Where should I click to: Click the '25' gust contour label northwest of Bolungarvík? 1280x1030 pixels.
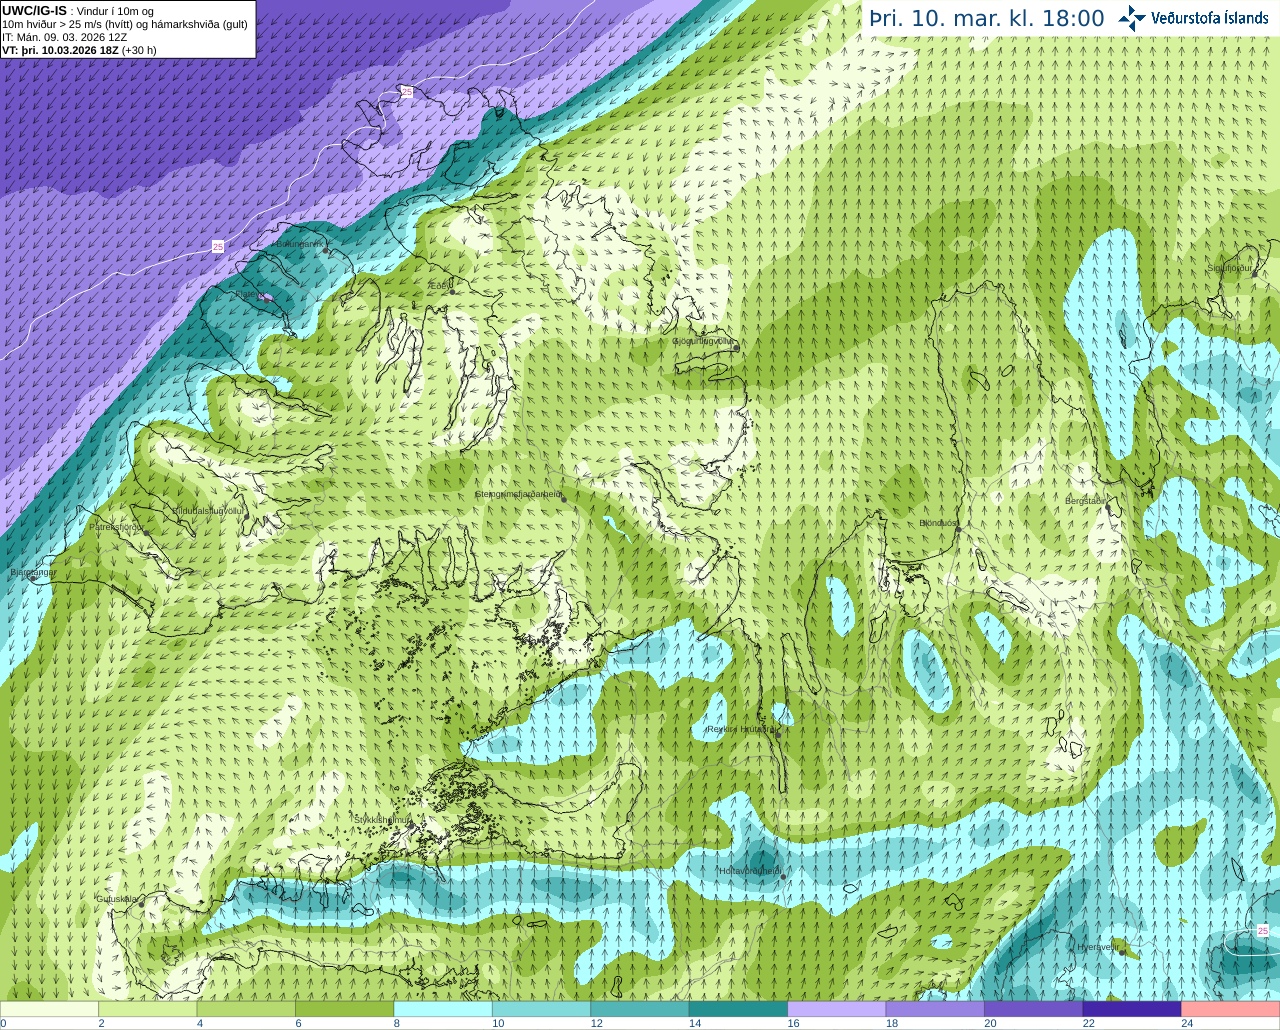[218, 246]
